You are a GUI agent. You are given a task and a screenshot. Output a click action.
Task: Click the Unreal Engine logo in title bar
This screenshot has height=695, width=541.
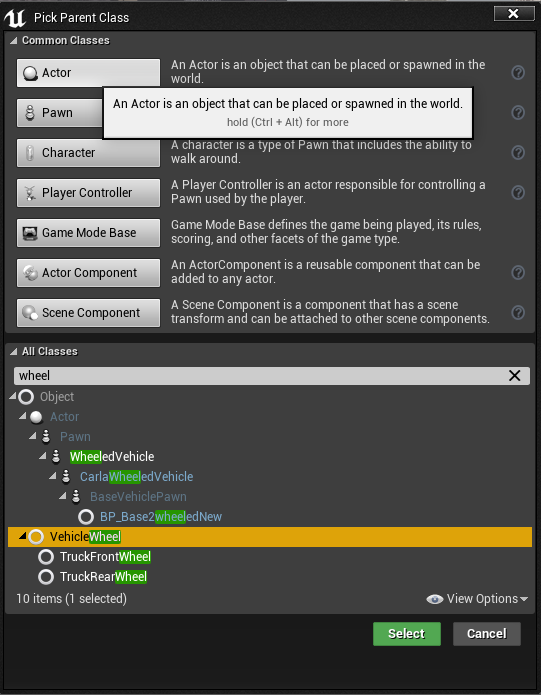pyautogui.click(x=15, y=18)
